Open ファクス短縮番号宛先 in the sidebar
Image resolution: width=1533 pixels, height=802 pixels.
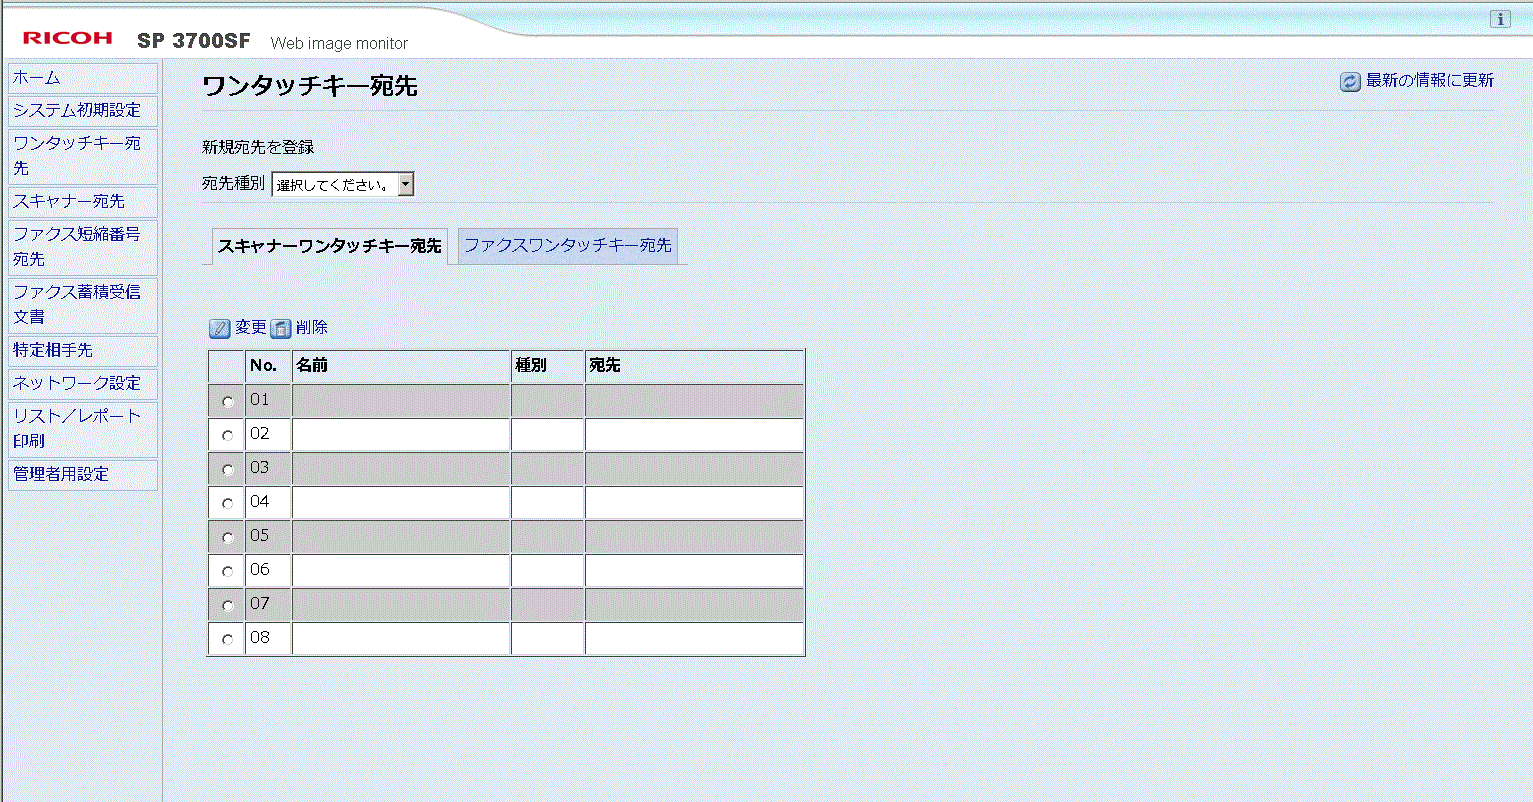coord(70,246)
